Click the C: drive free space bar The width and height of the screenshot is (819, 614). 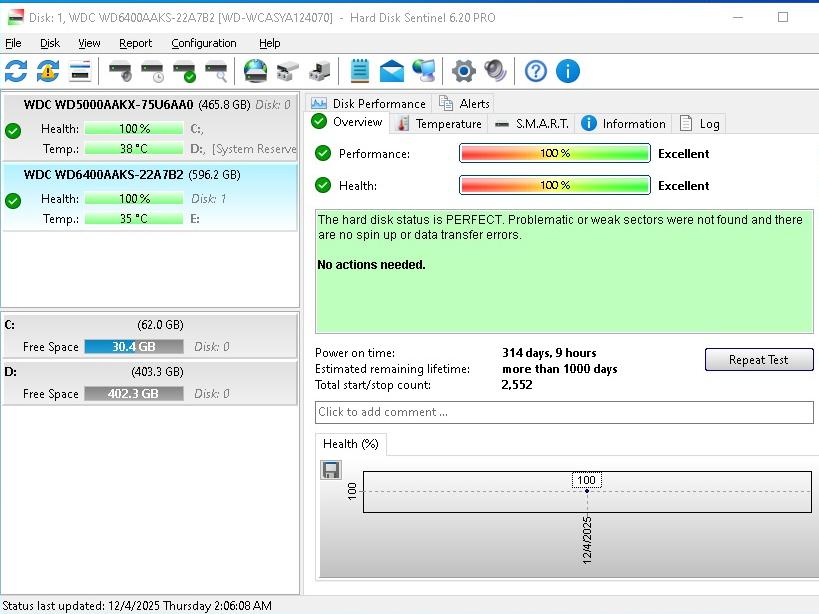(133, 346)
